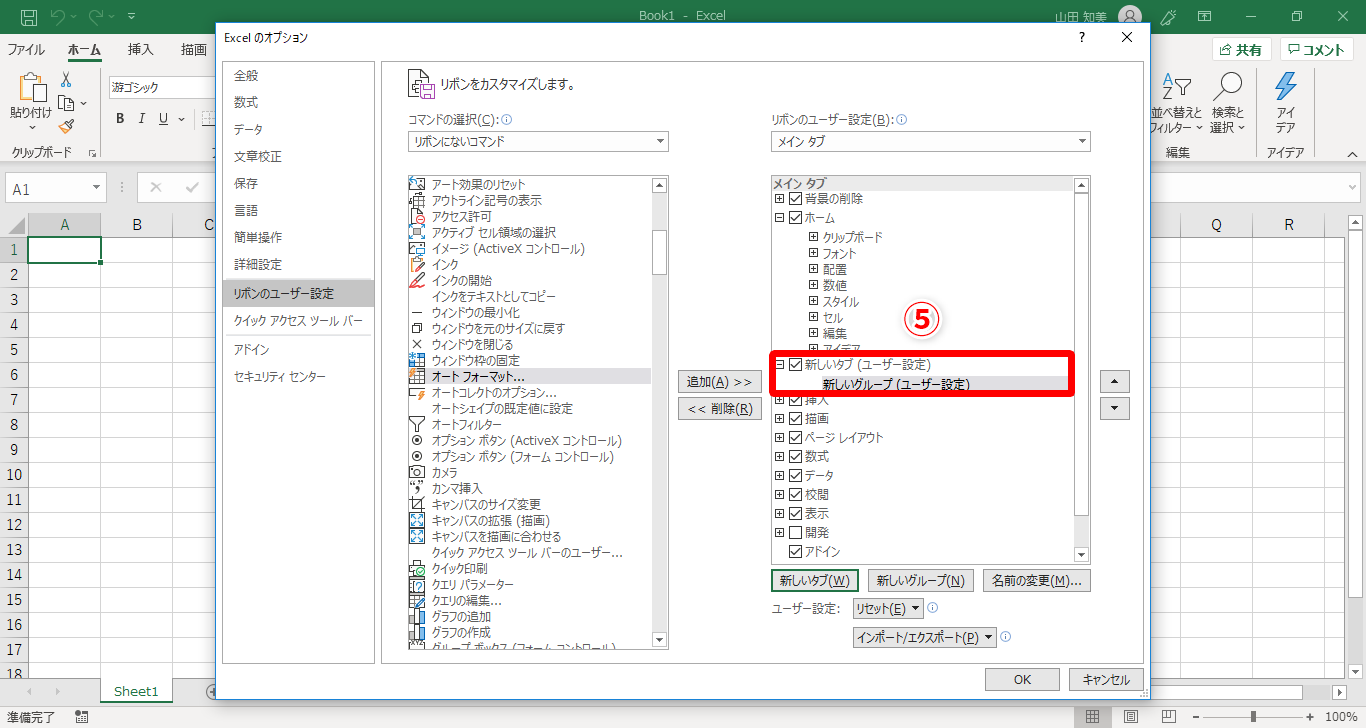1366x728 pixels.
Task: Select 詳細設定 in the options sidebar
Action: (x=258, y=264)
